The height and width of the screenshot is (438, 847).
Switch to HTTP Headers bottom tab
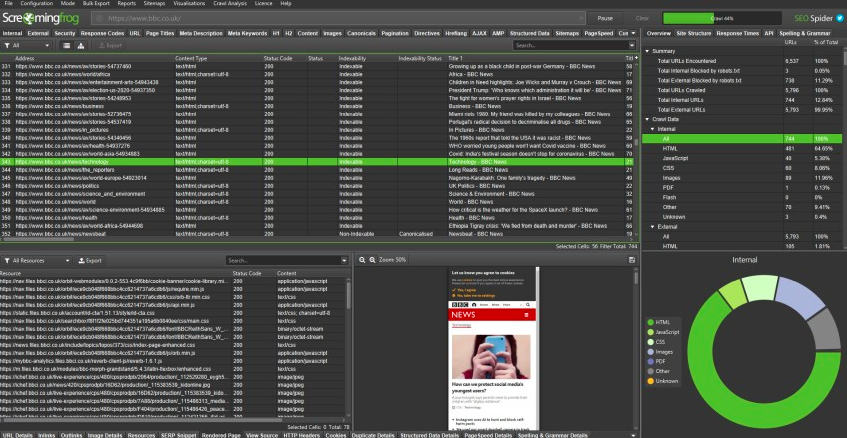pyautogui.click(x=302, y=435)
